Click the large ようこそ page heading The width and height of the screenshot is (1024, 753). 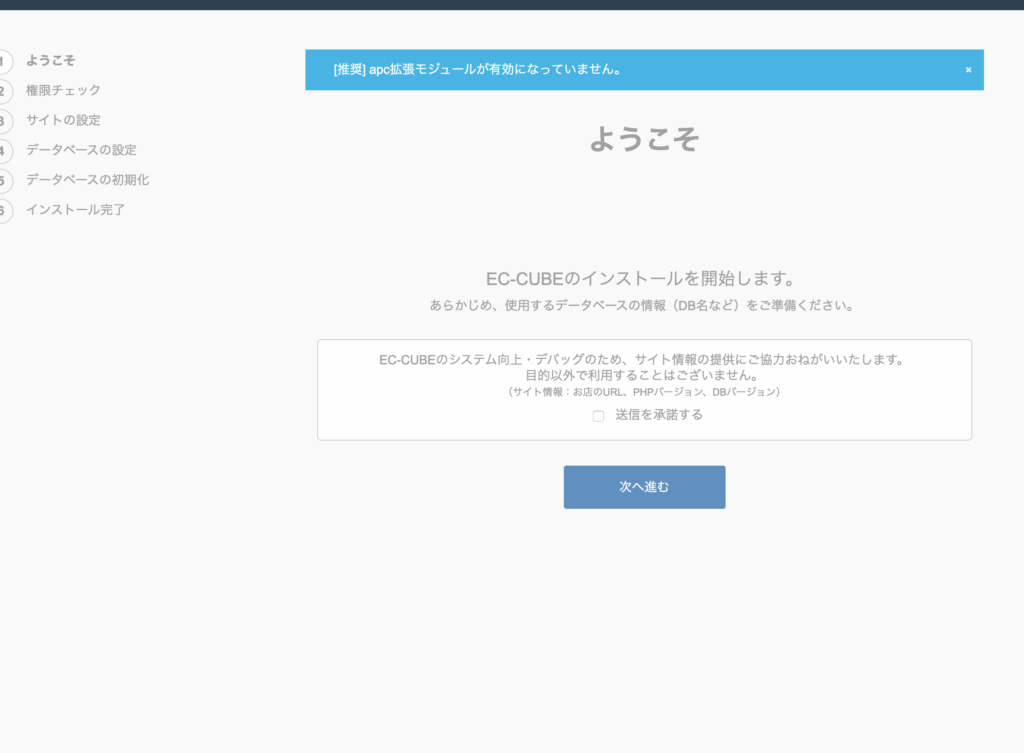click(644, 139)
